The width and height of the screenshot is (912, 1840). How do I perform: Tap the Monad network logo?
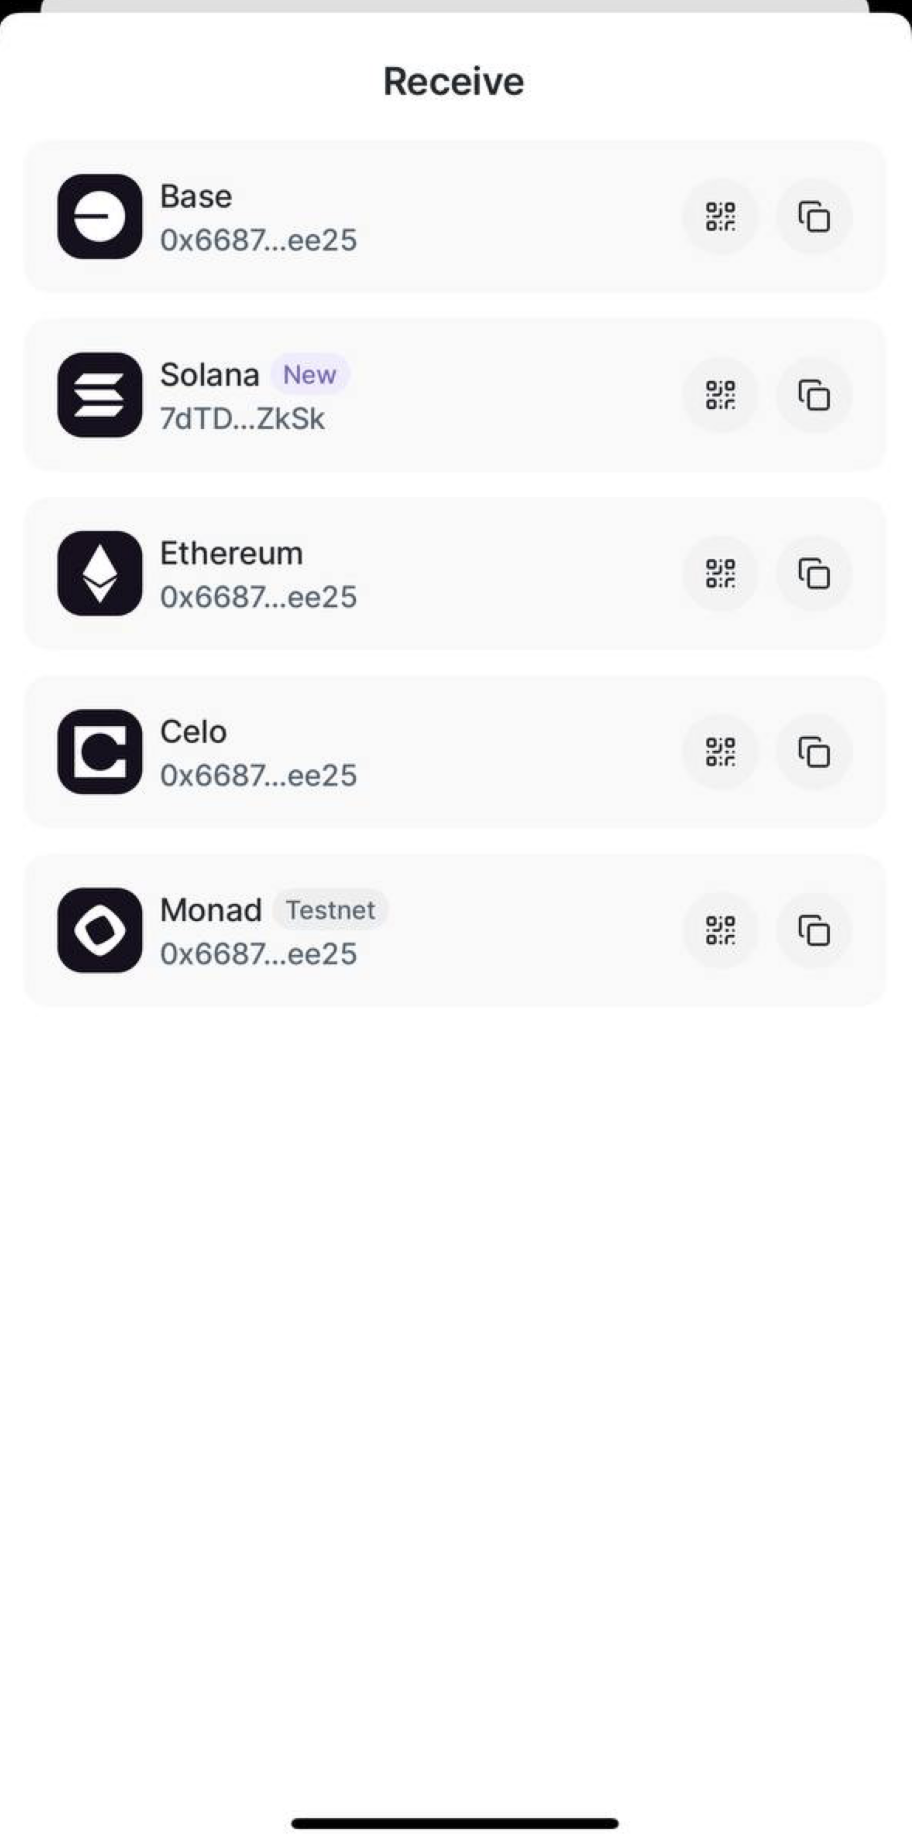point(99,930)
